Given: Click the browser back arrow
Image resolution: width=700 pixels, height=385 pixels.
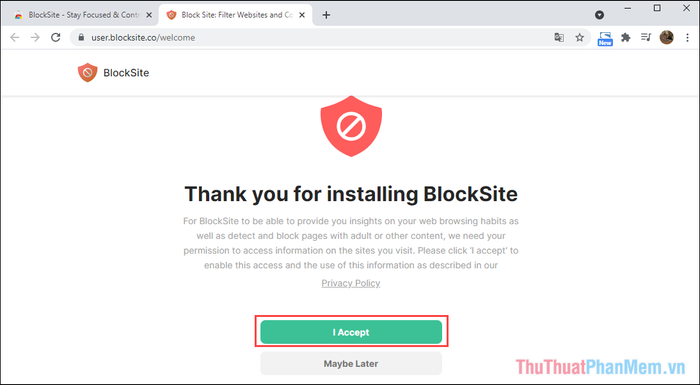Looking at the screenshot, I should pyautogui.click(x=15, y=38).
